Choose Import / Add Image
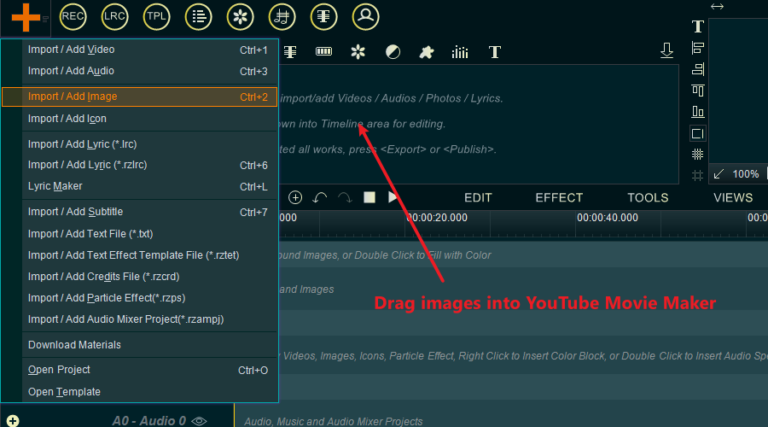Viewport: 768px width, 427px height. [x=140, y=96]
